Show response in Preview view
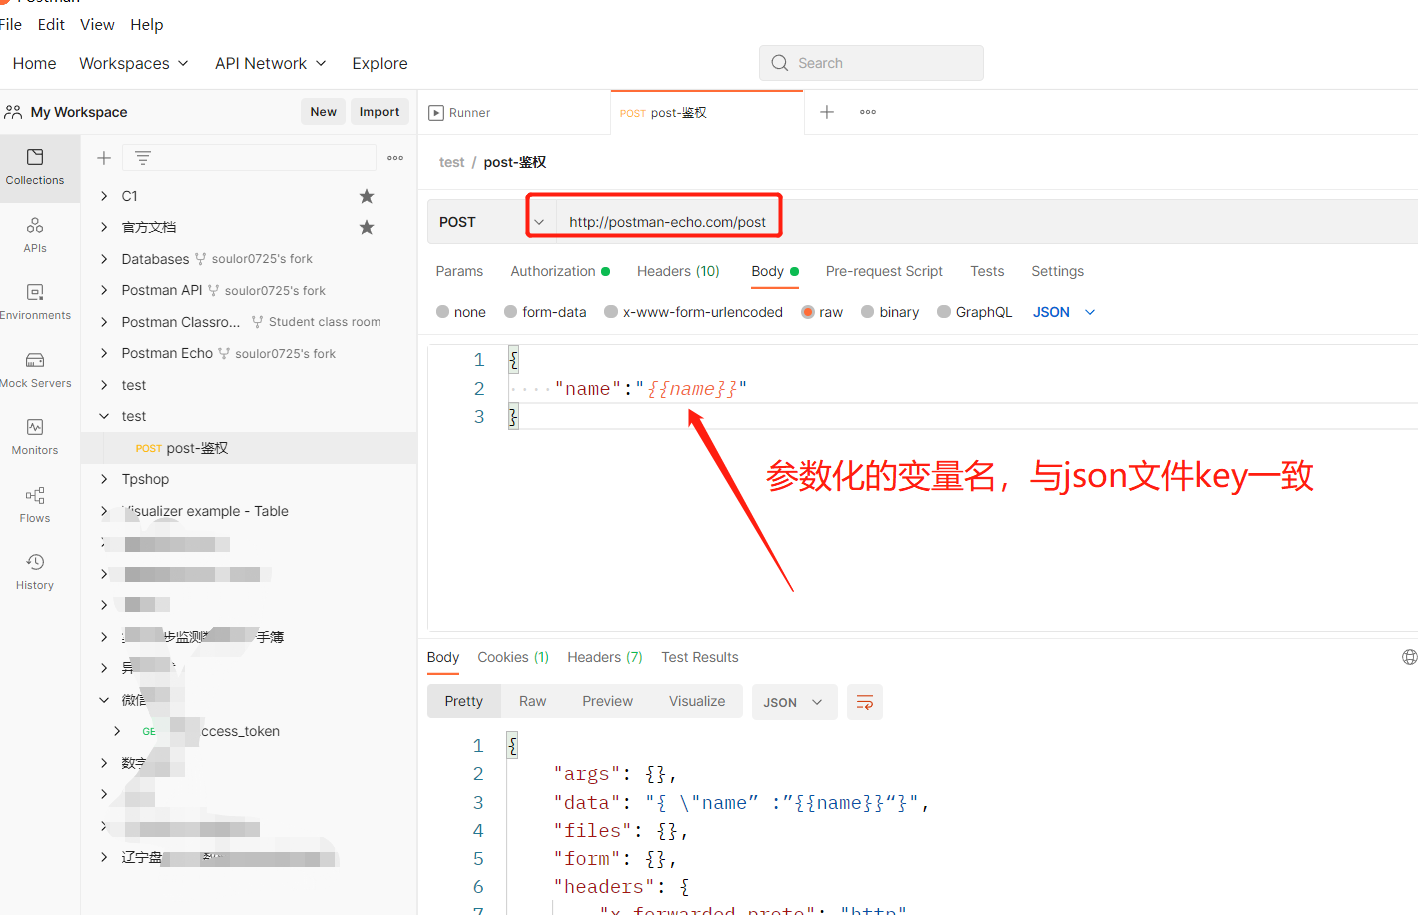1418x915 pixels. tap(607, 701)
